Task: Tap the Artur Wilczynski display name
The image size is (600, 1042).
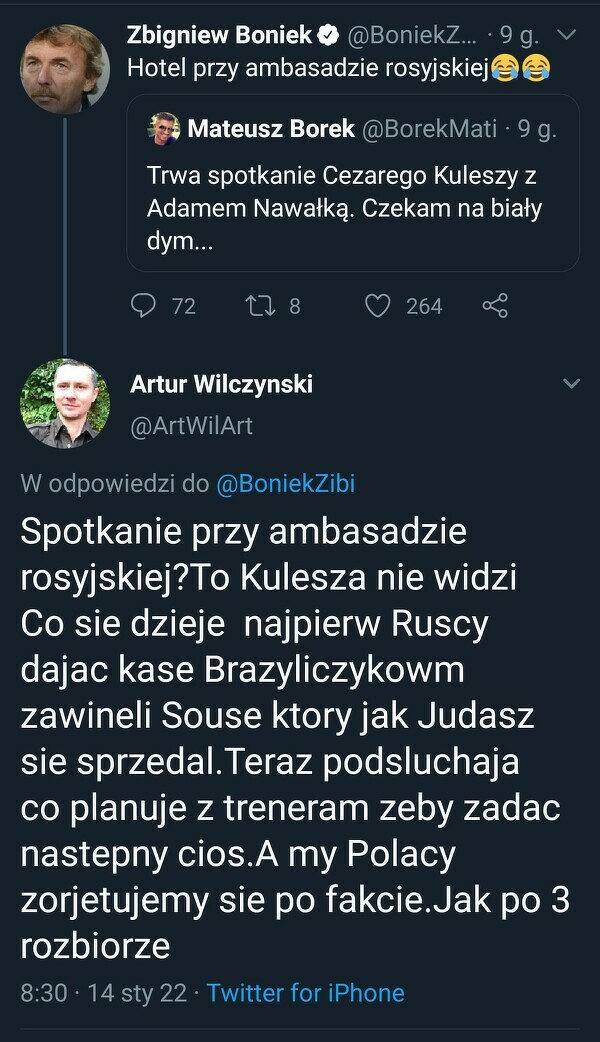Action: (x=221, y=383)
